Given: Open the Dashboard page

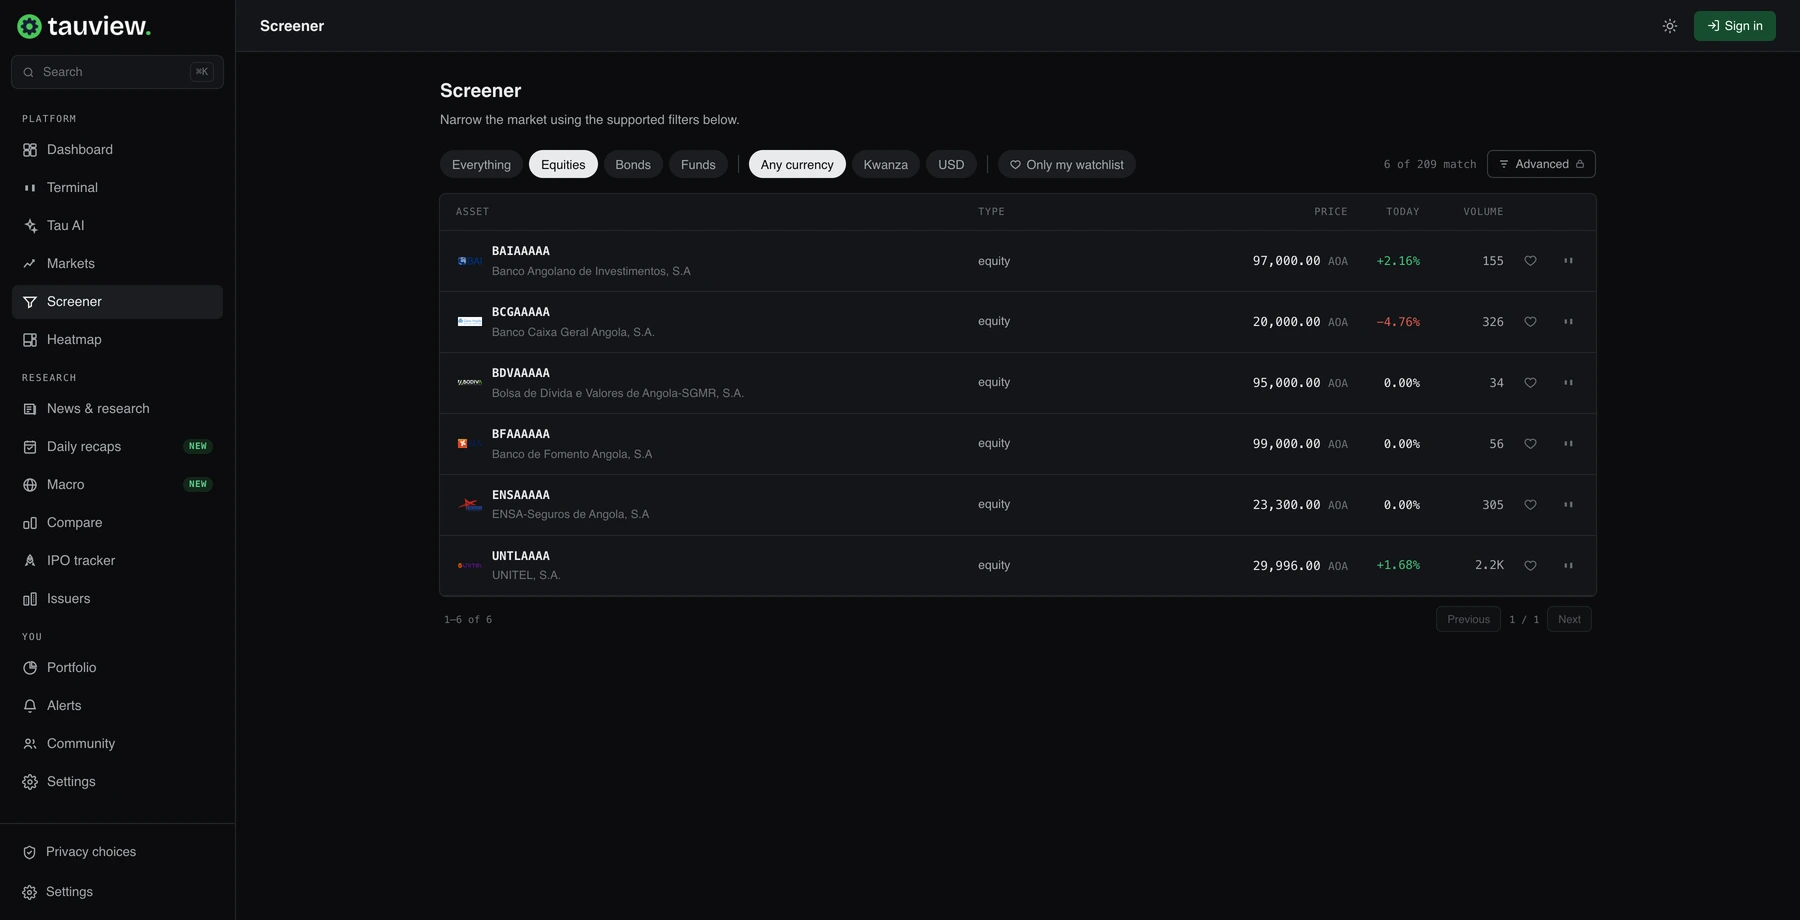Looking at the screenshot, I should tap(117, 150).
